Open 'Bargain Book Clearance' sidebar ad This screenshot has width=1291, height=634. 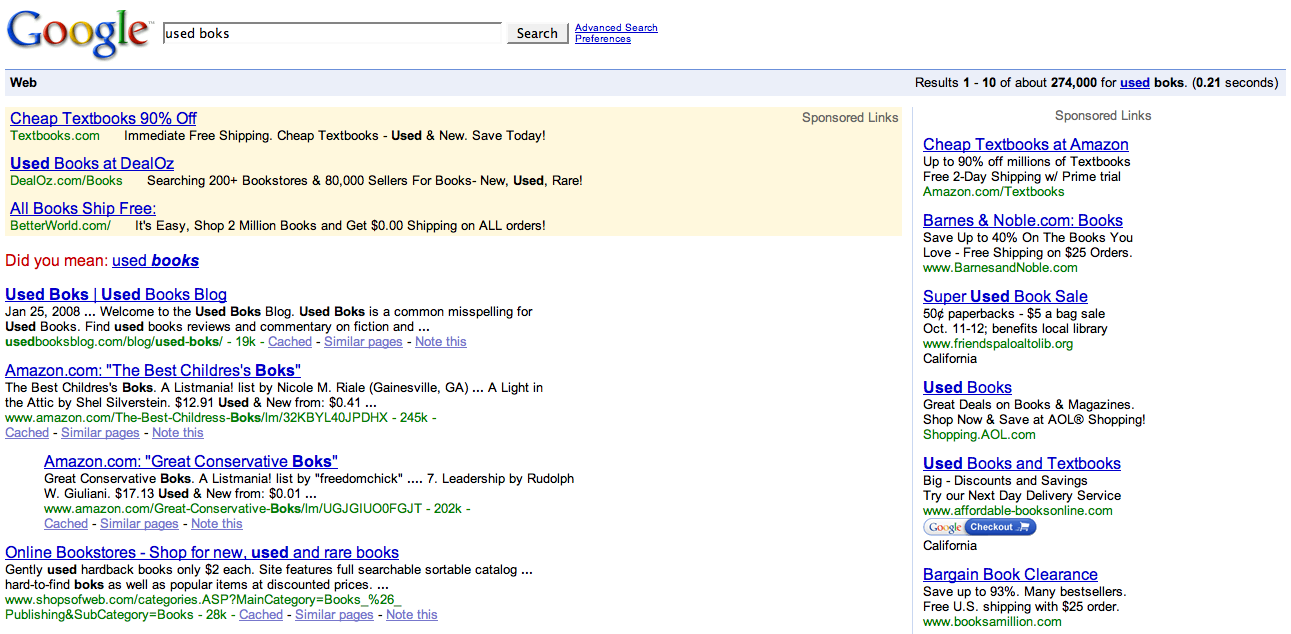coord(1010,574)
